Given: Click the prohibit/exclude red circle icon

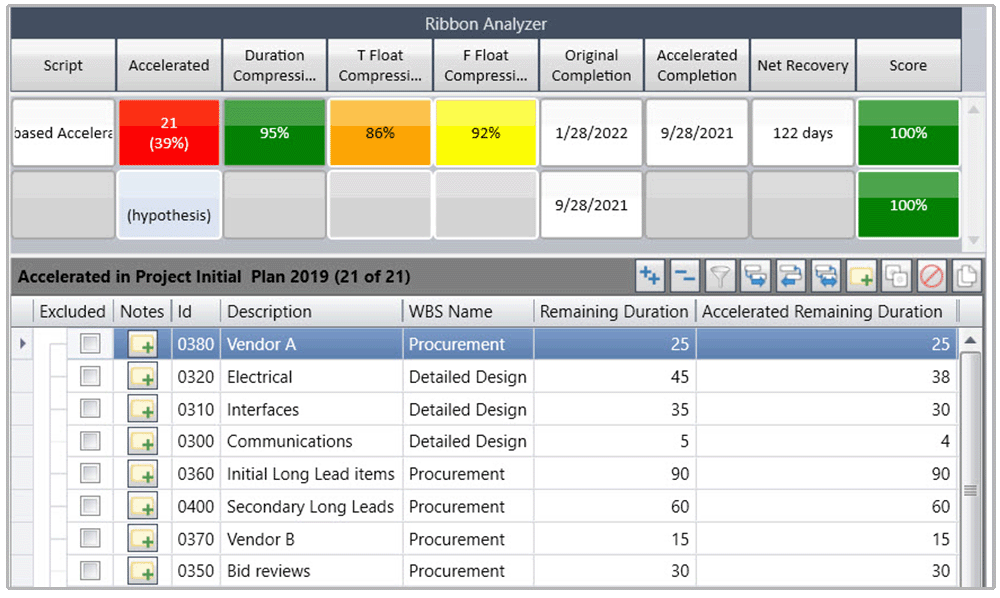Looking at the screenshot, I should 931,277.
